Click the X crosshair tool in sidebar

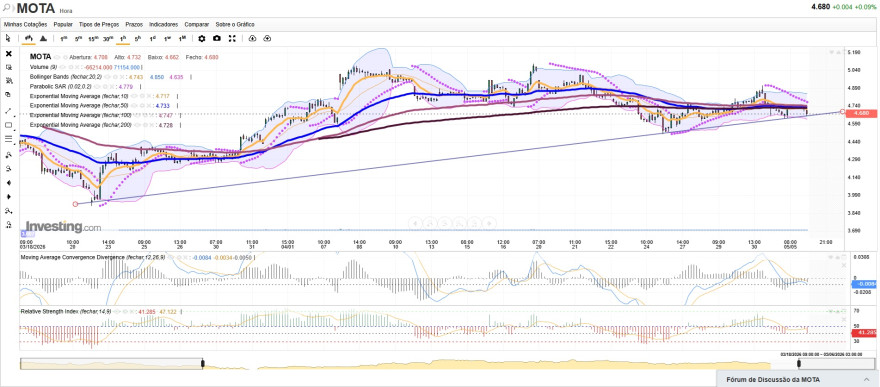click(x=8, y=54)
